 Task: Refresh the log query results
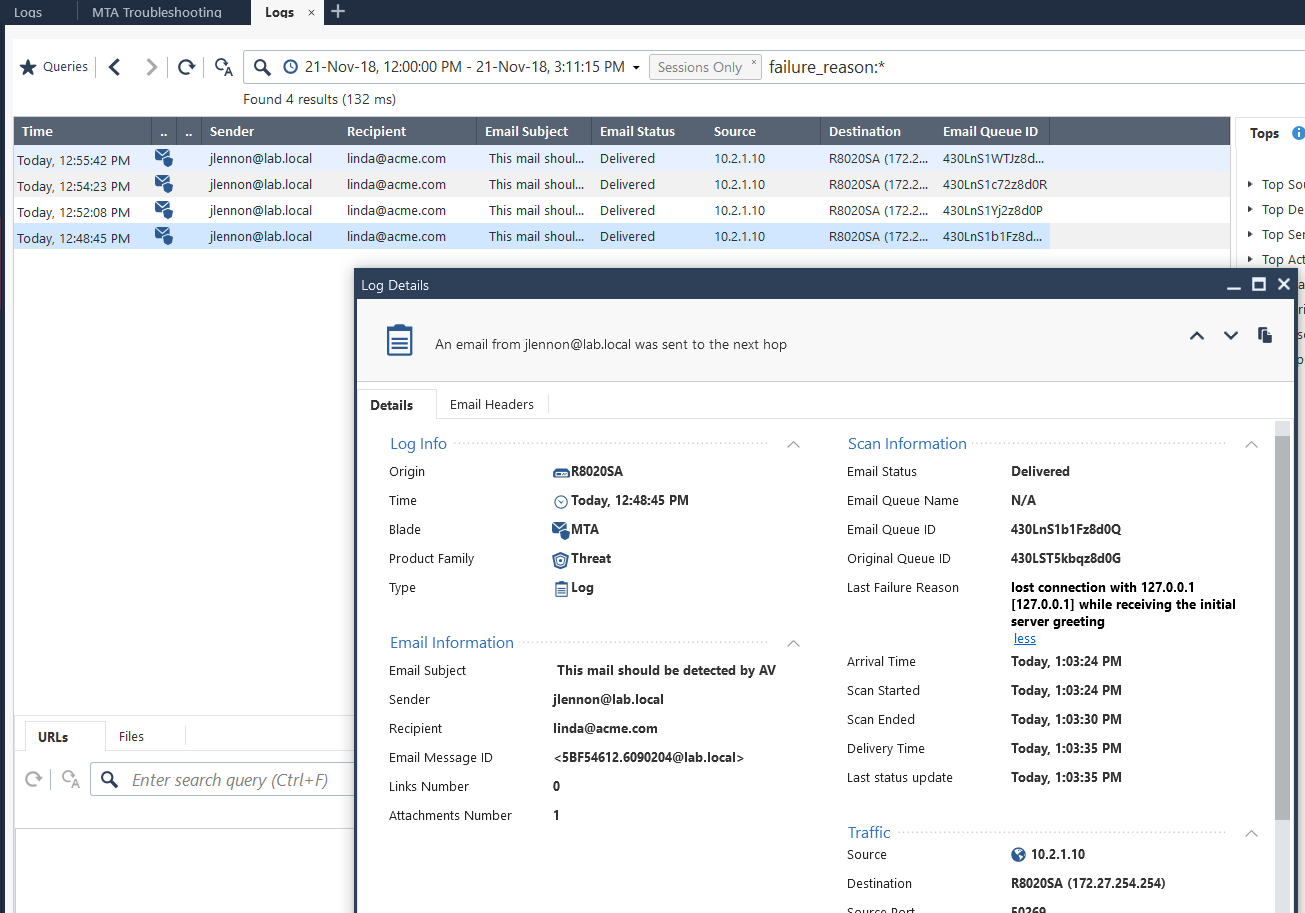[186, 67]
